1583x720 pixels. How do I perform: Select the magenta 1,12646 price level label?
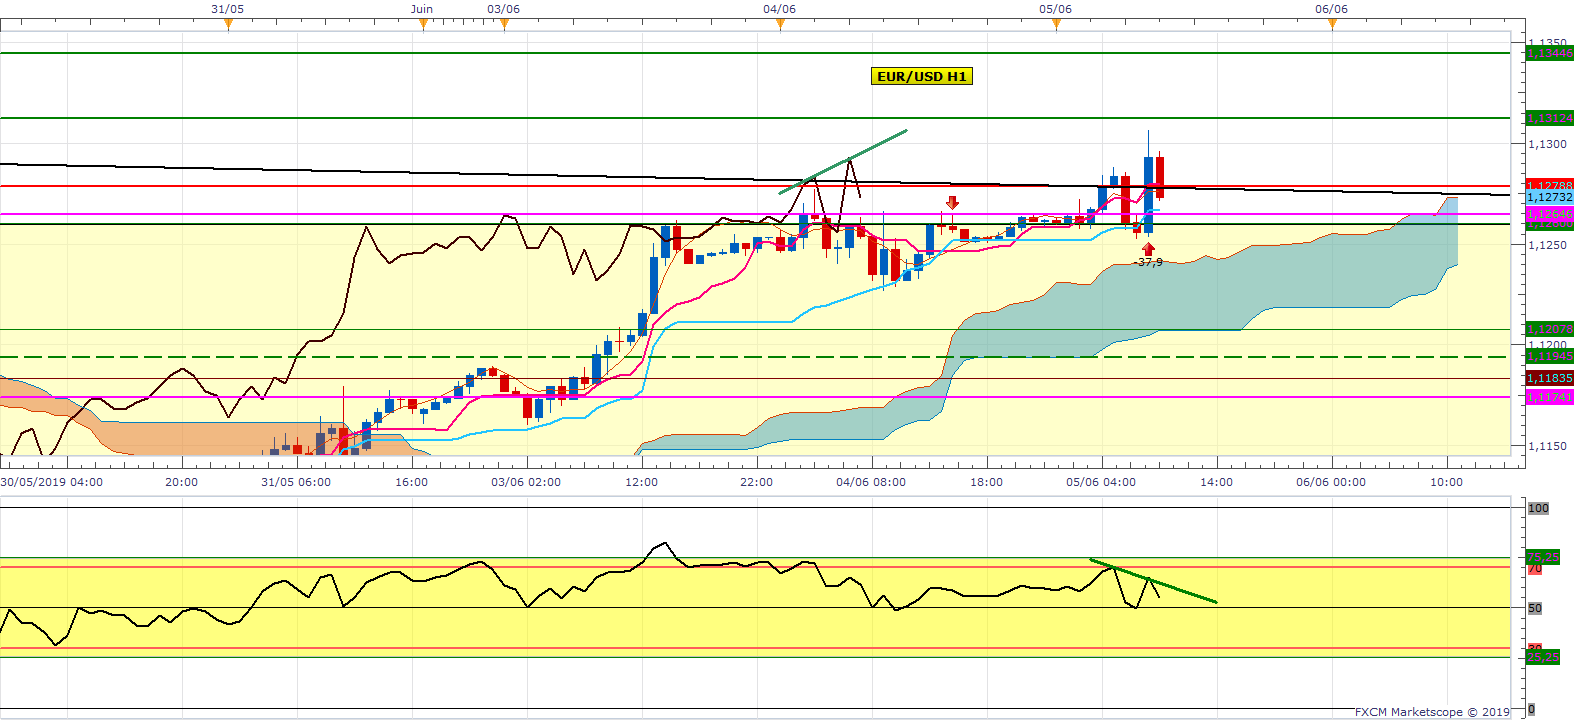(x=1550, y=214)
